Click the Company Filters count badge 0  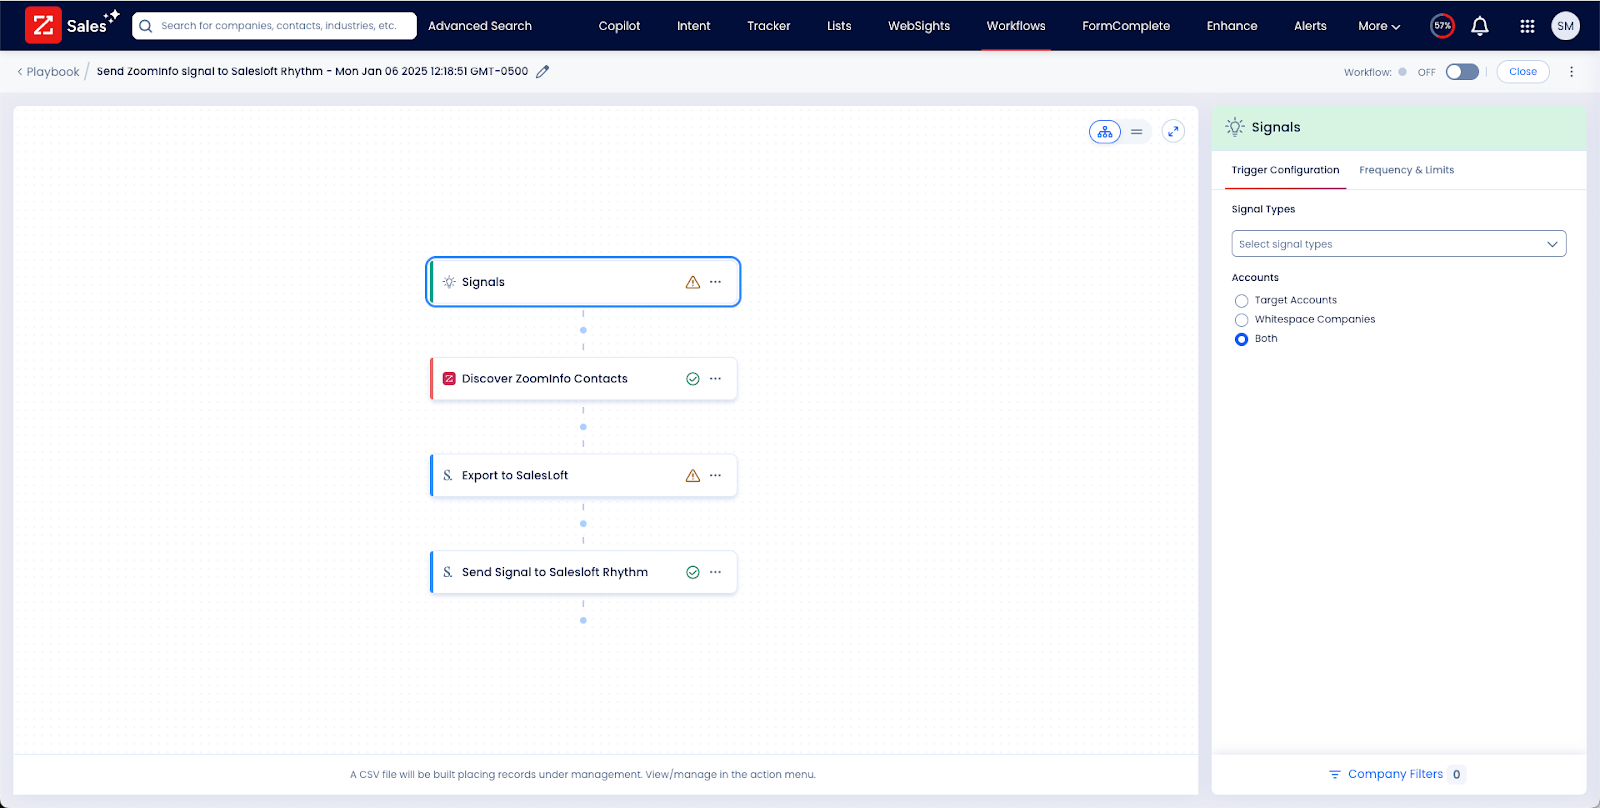(x=1456, y=775)
